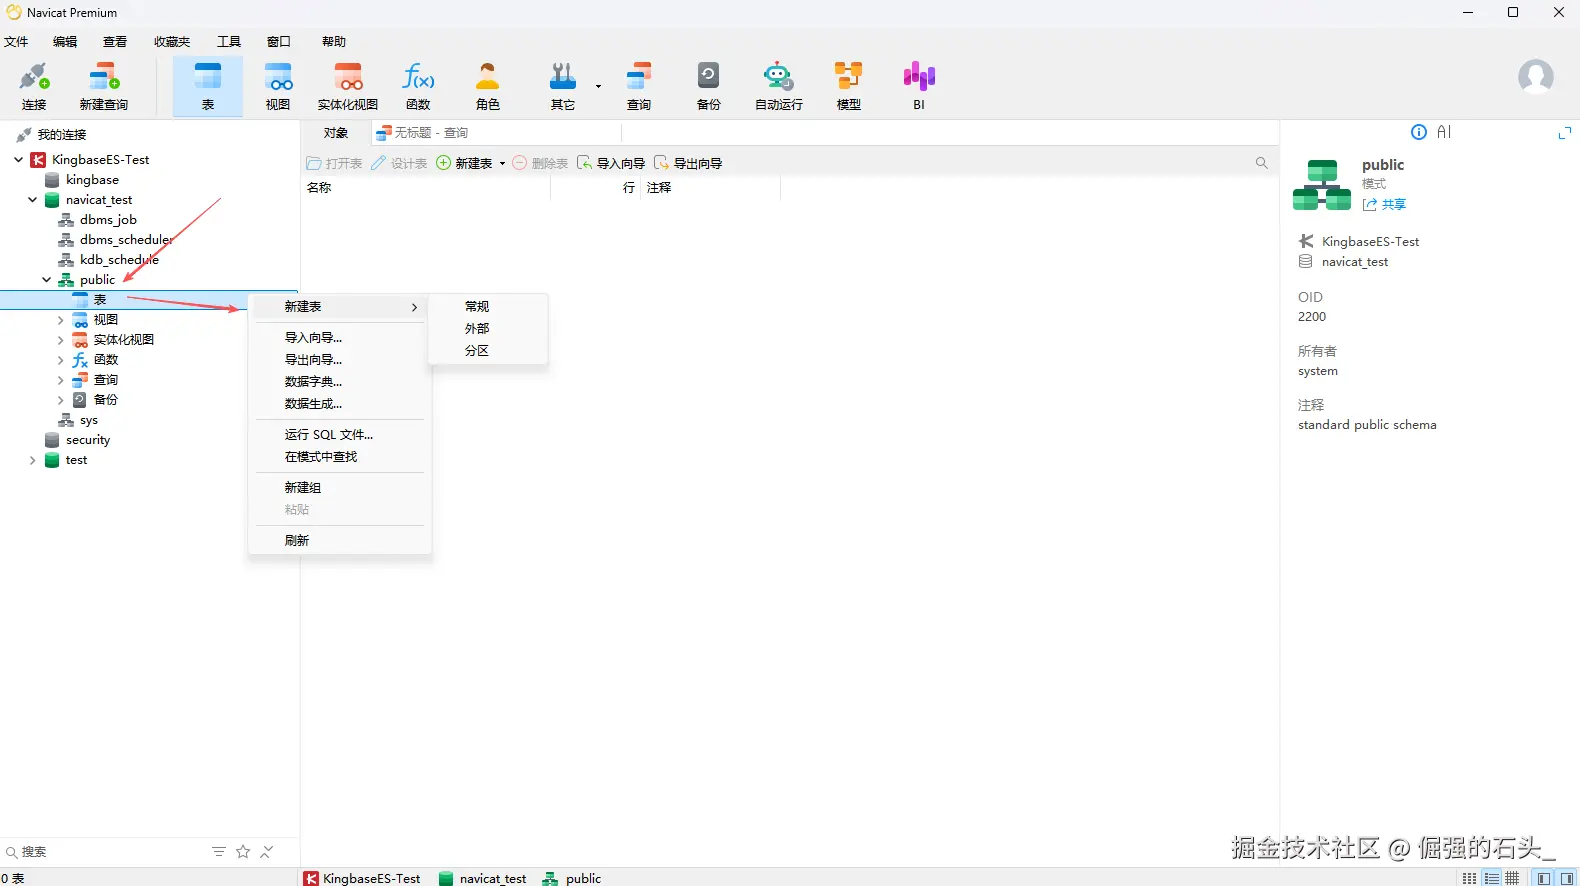Open dropdown arrow next to 新建表 button
The width and height of the screenshot is (1580, 886).
502,164
